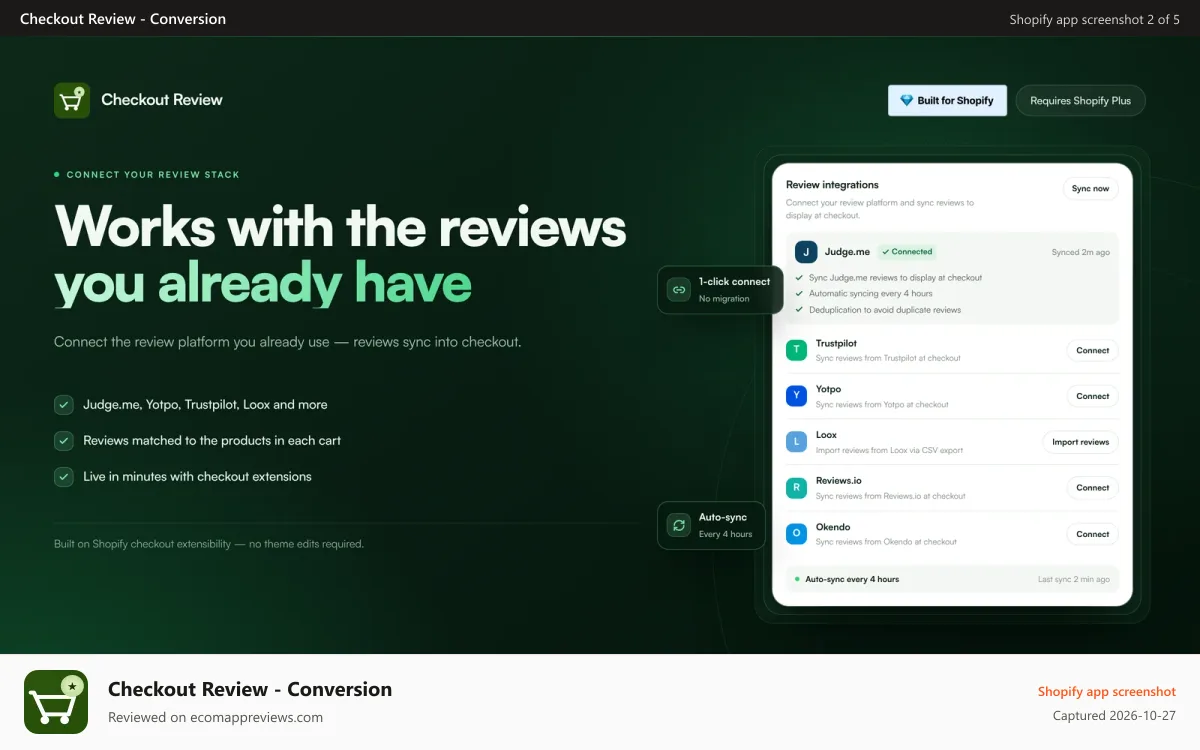Click the Review integrations heading
1200x750 pixels.
tap(832, 185)
